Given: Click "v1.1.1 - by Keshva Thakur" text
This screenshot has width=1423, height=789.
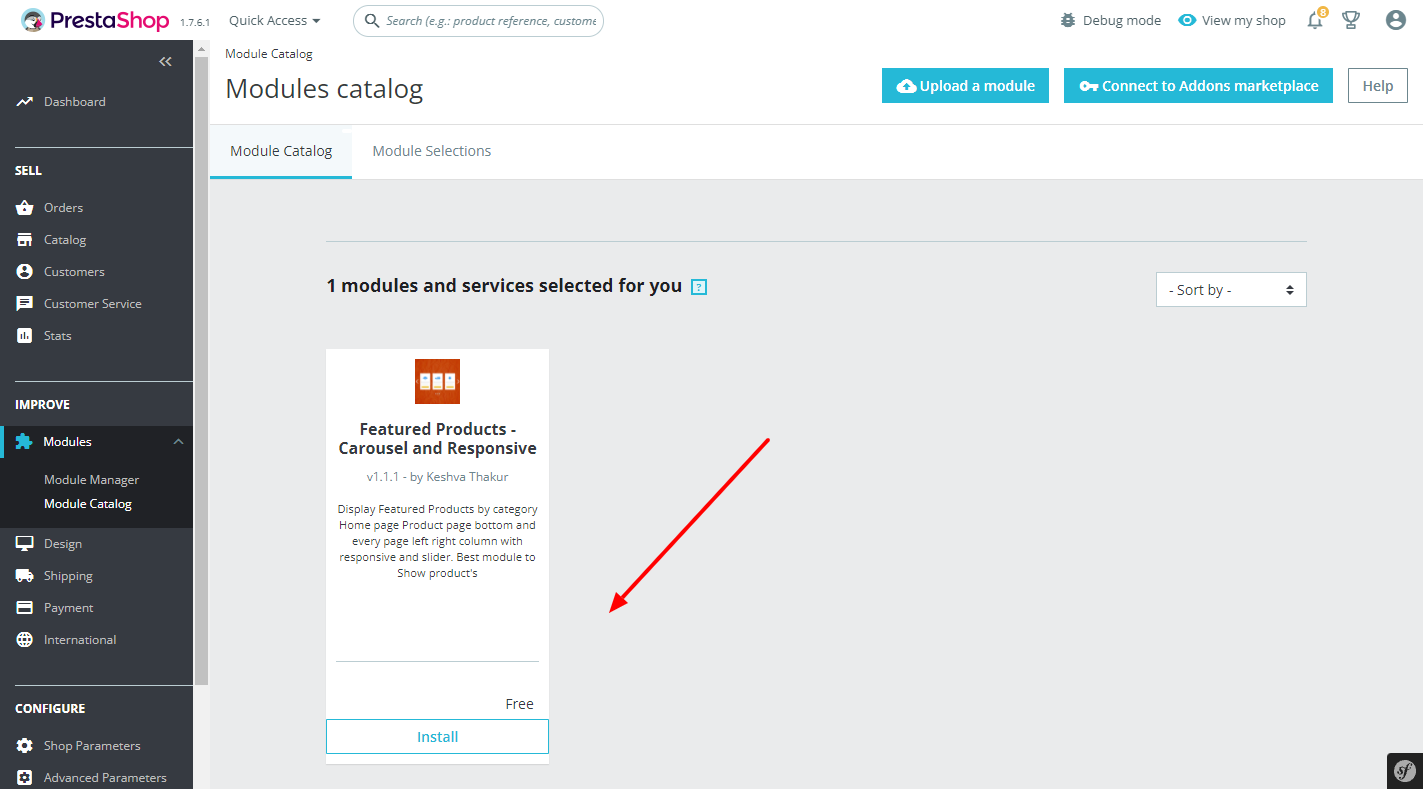Looking at the screenshot, I should tap(437, 477).
